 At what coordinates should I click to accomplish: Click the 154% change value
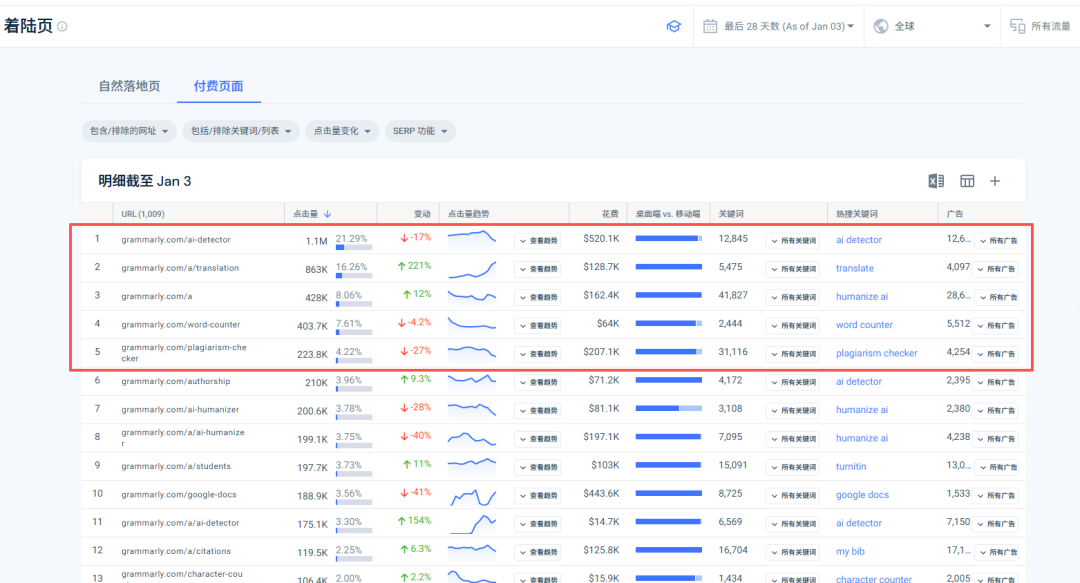coord(414,520)
